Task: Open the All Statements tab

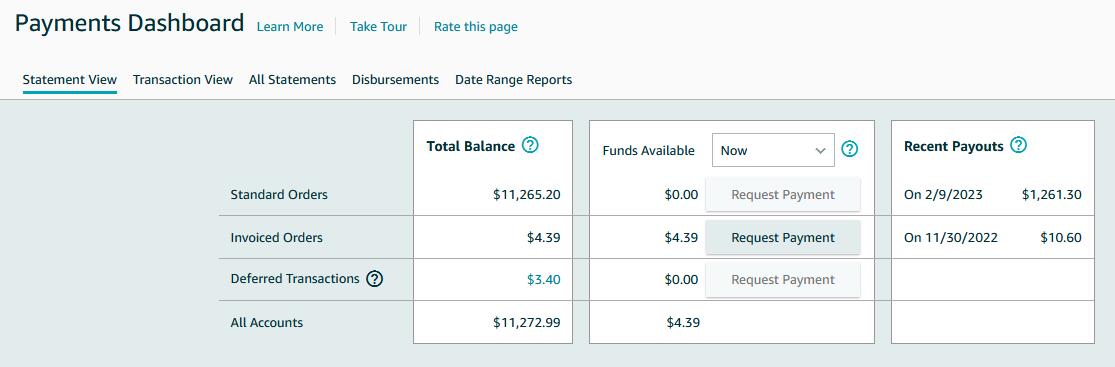Action: pos(292,80)
